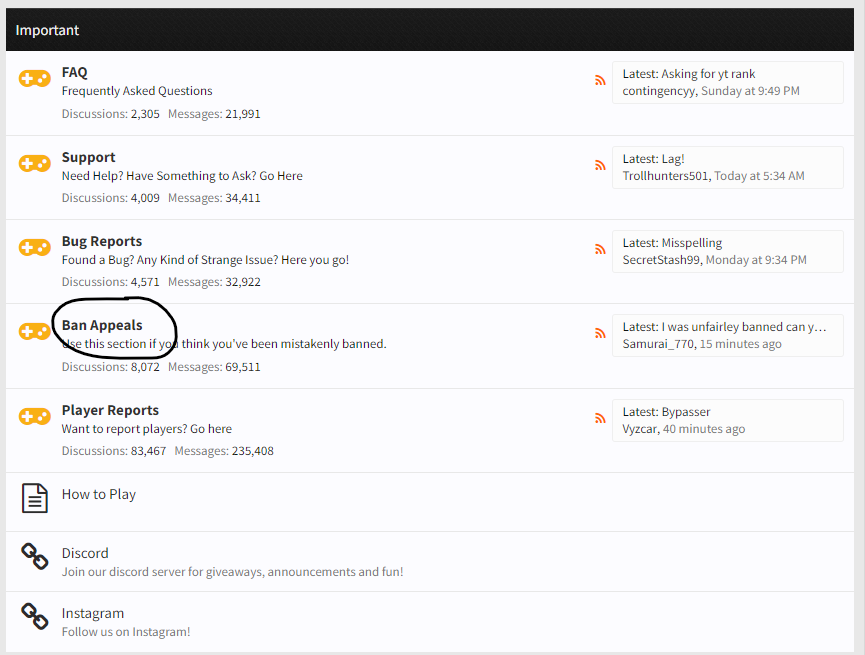The image size is (865, 655).
Task: Click the Player Reports gamepad icon
Action: pyautogui.click(x=35, y=416)
